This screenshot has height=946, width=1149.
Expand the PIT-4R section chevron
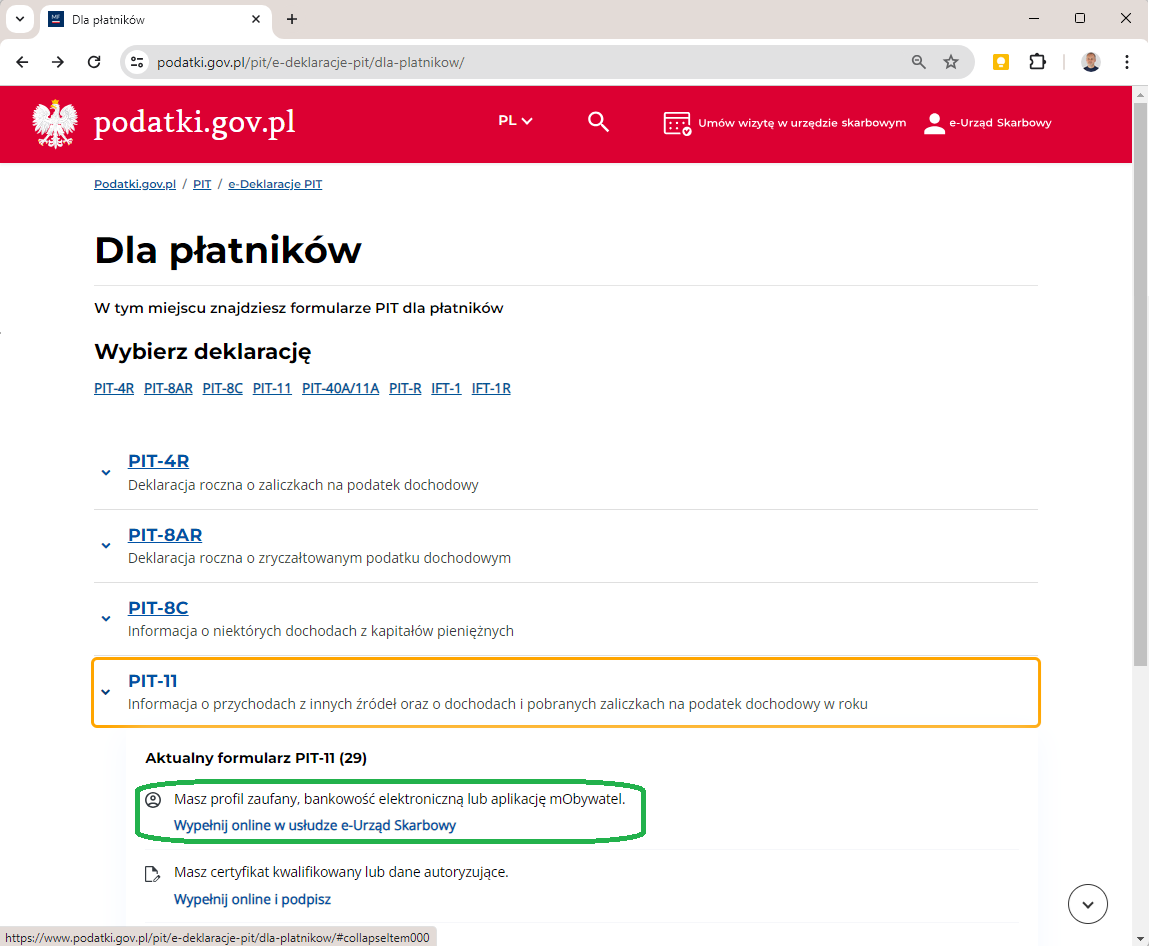[x=106, y=473]
